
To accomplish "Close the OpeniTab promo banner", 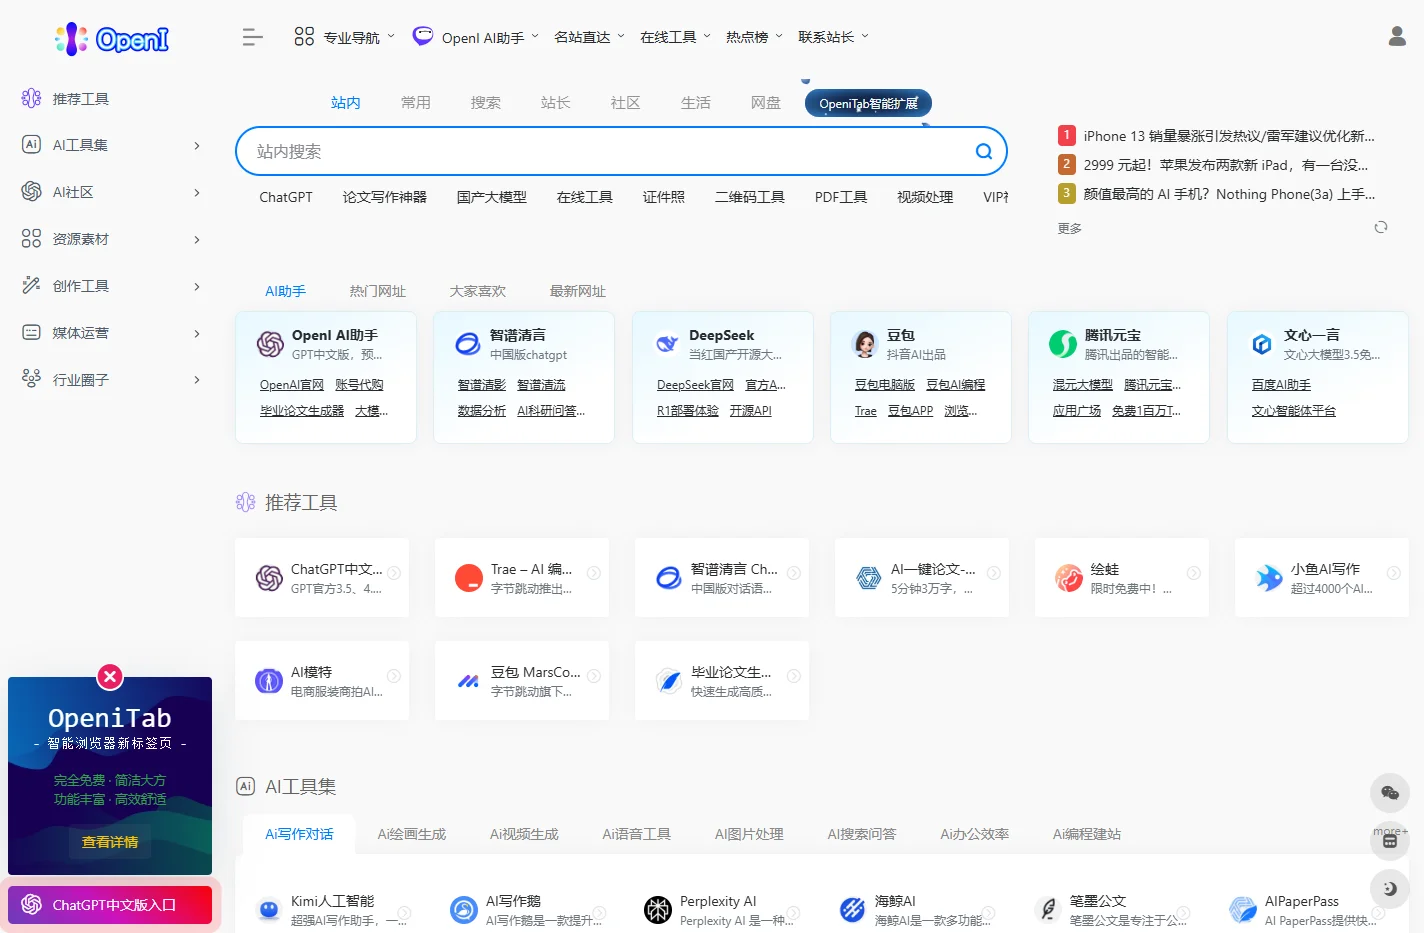I will (x=110, y=677).
